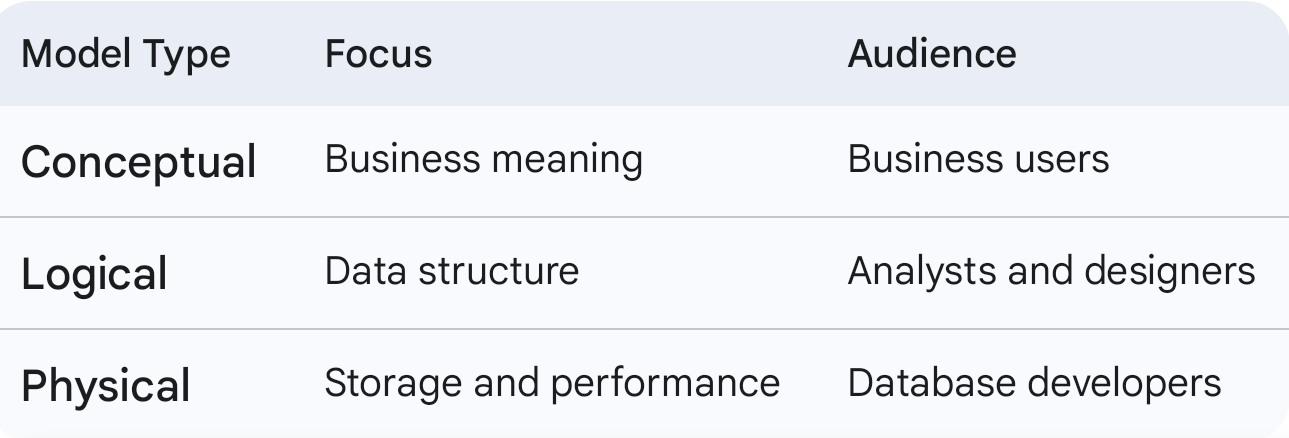Click the Analysts and designers cell
Screen dimensions: 1289x438
pyautogui.click(x=1052, y=271)
